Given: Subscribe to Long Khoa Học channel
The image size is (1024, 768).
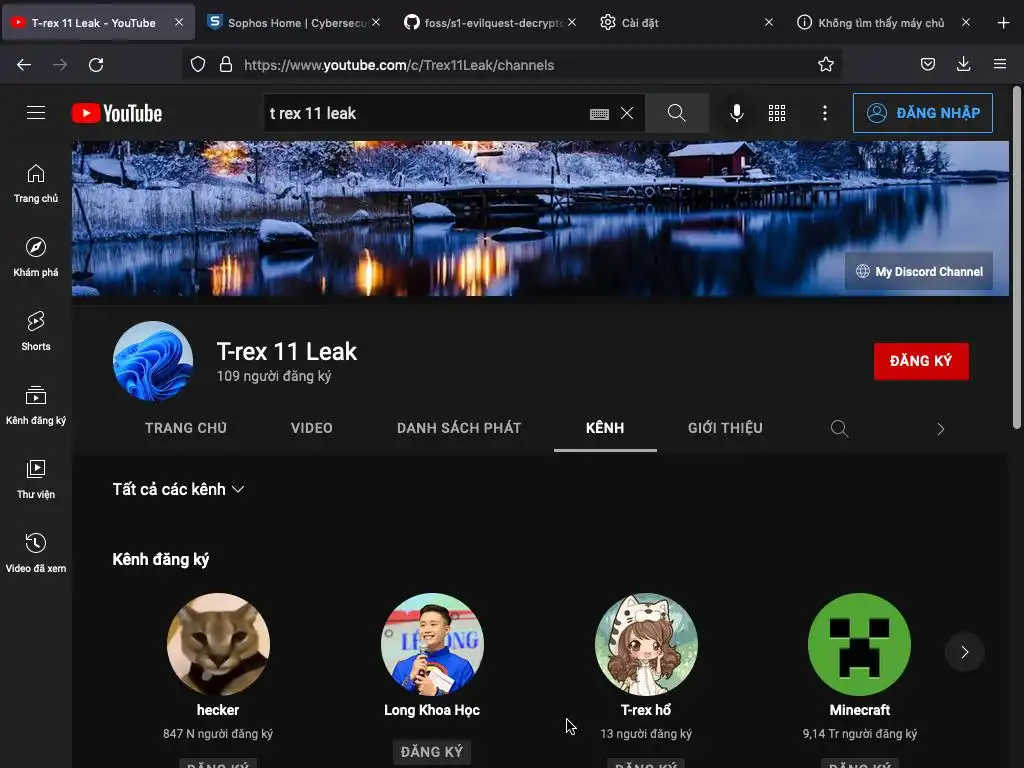Looking at the screenshot, I should point(432,752).
